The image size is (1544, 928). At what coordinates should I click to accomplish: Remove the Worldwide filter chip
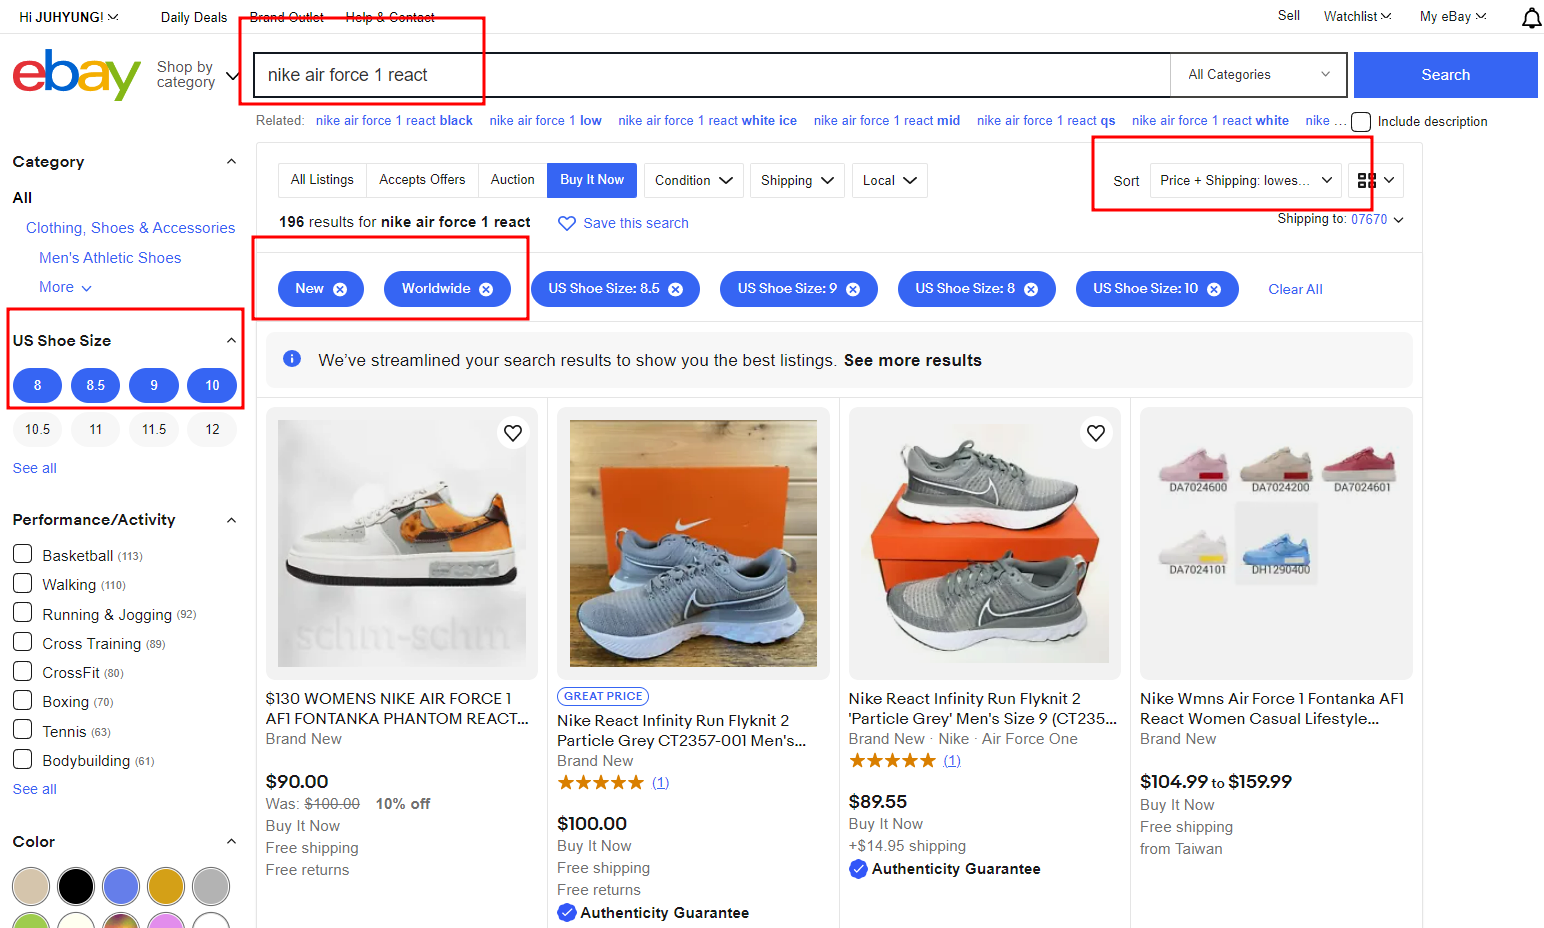[x=486, y=289]
